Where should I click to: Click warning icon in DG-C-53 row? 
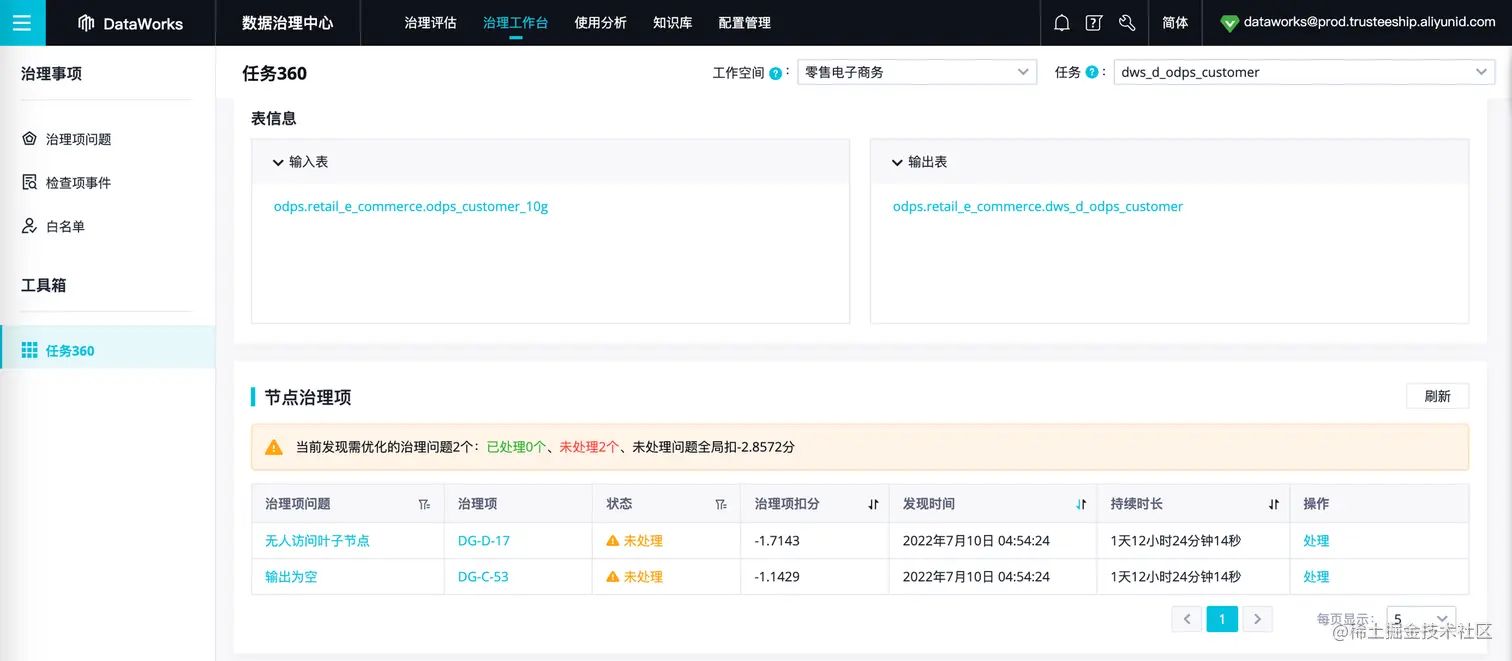tap(613, 576)
